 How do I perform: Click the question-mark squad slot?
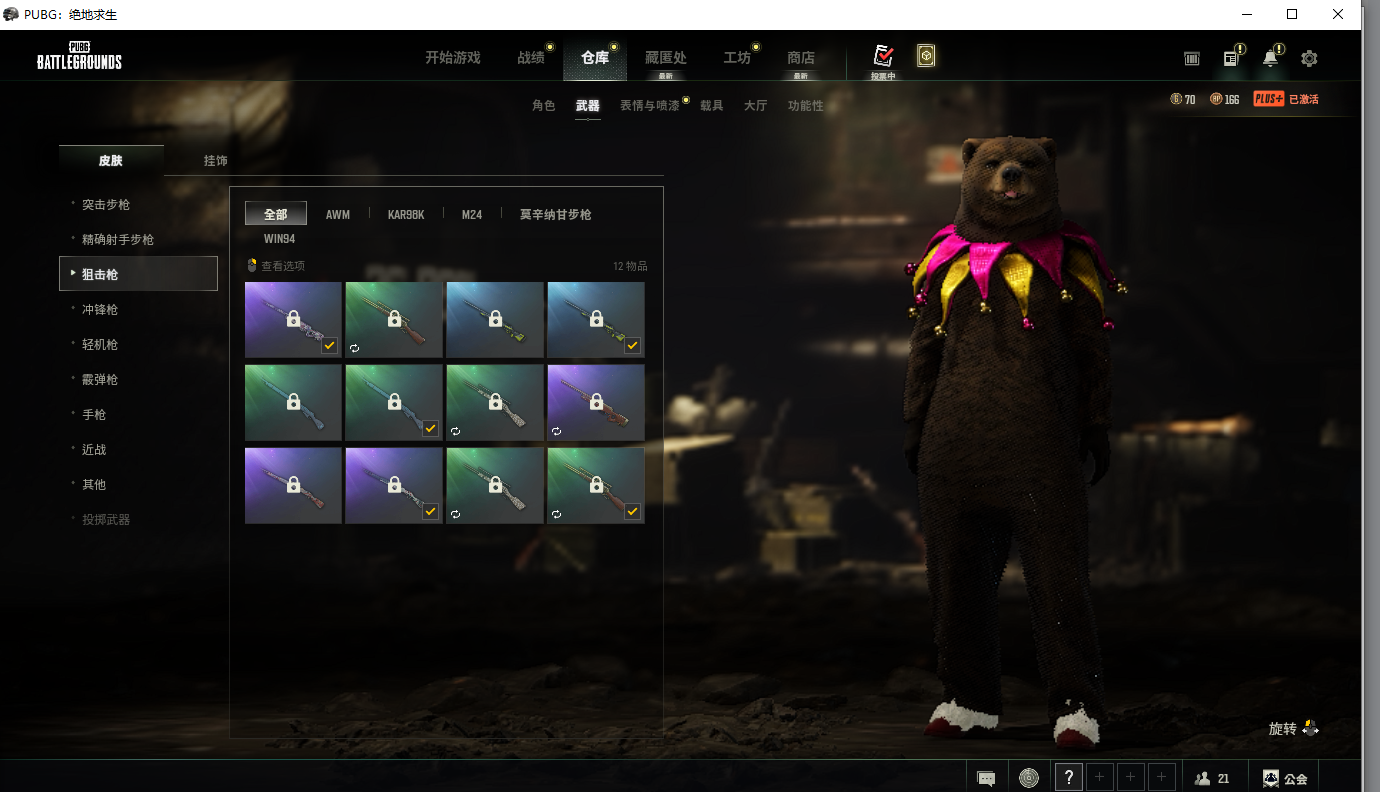[1069, 777]
